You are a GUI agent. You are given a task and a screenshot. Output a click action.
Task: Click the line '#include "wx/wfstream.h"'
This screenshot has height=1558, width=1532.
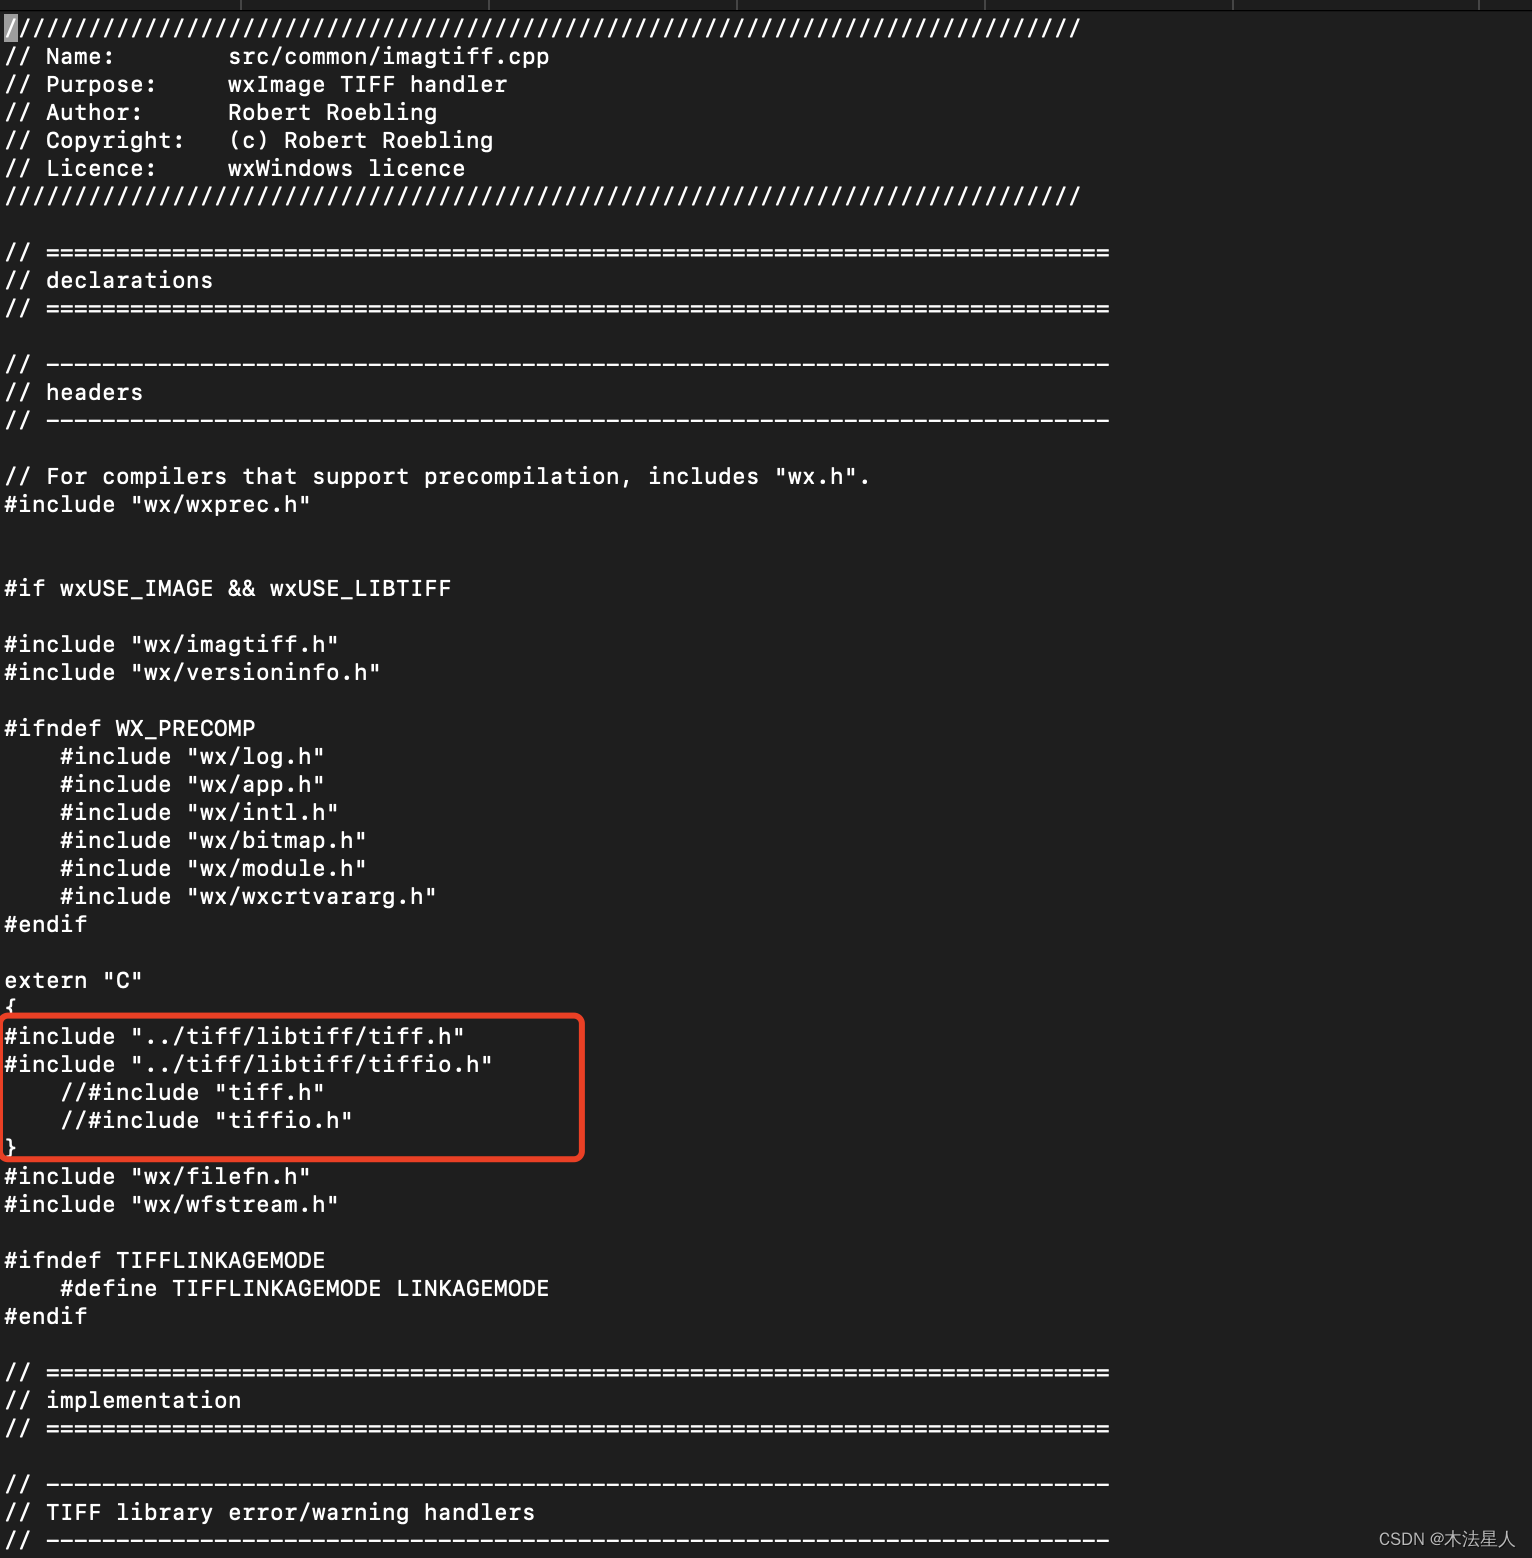(171, 1205)
